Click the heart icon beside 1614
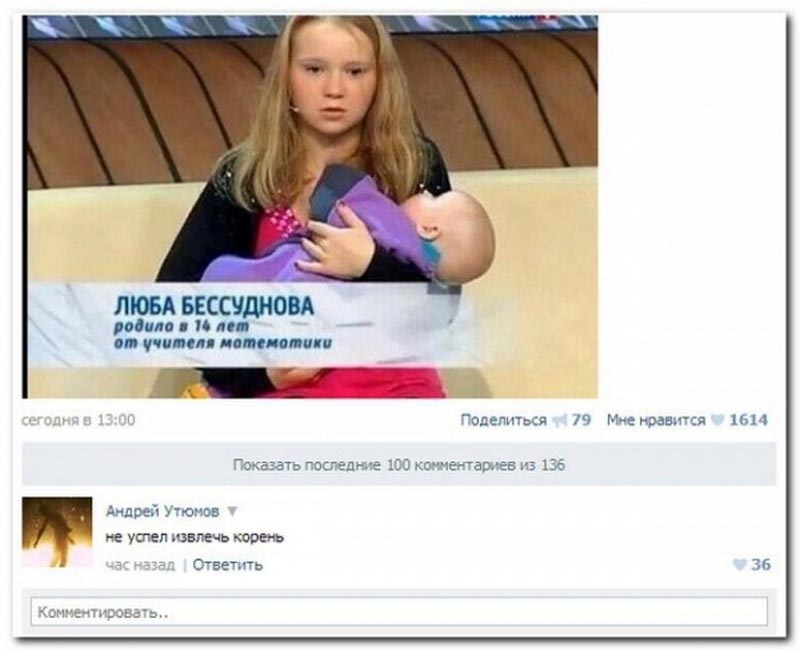800x651 pixels. [717, 420]
